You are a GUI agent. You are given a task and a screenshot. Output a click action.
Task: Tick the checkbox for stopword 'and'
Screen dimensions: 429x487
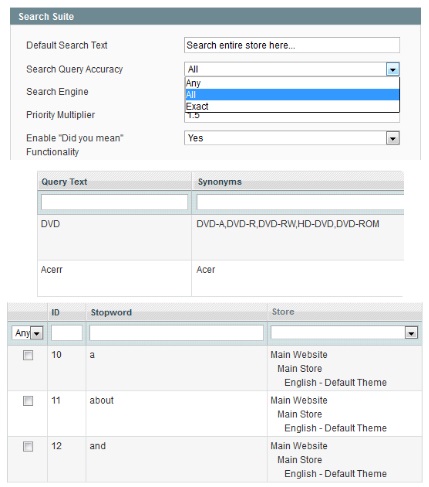coord(28,446)
